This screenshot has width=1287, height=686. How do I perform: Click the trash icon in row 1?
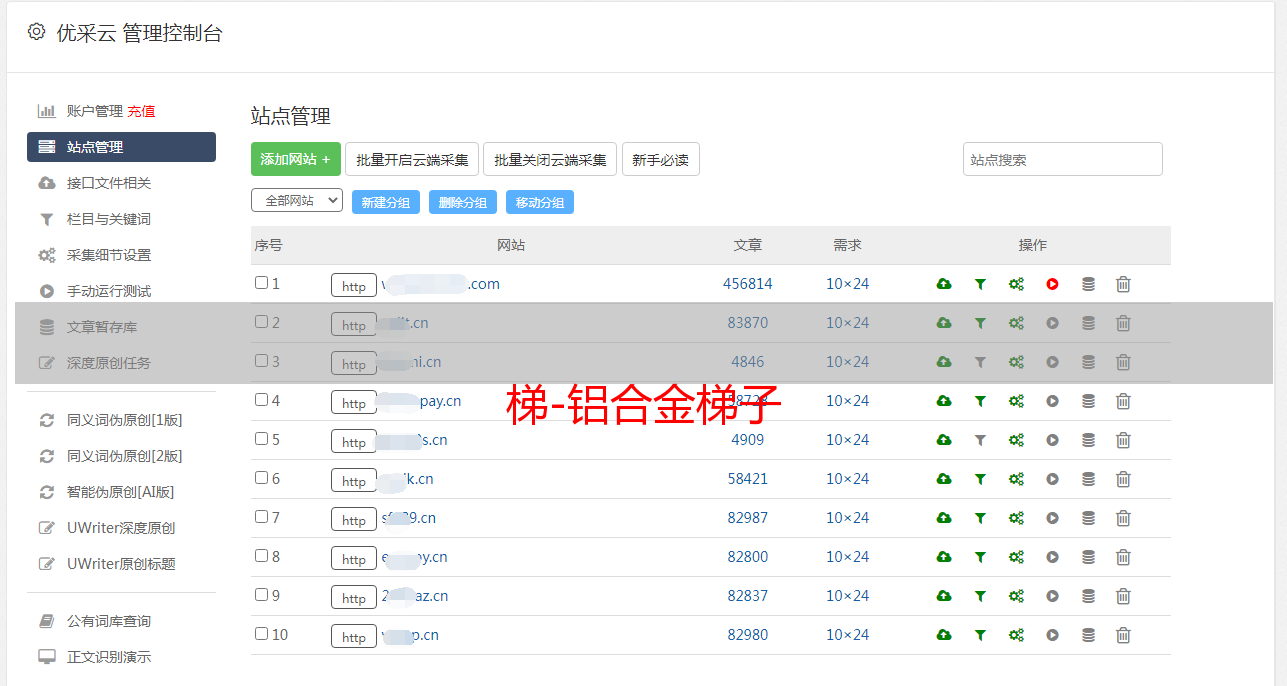(x=1123, y=284)
